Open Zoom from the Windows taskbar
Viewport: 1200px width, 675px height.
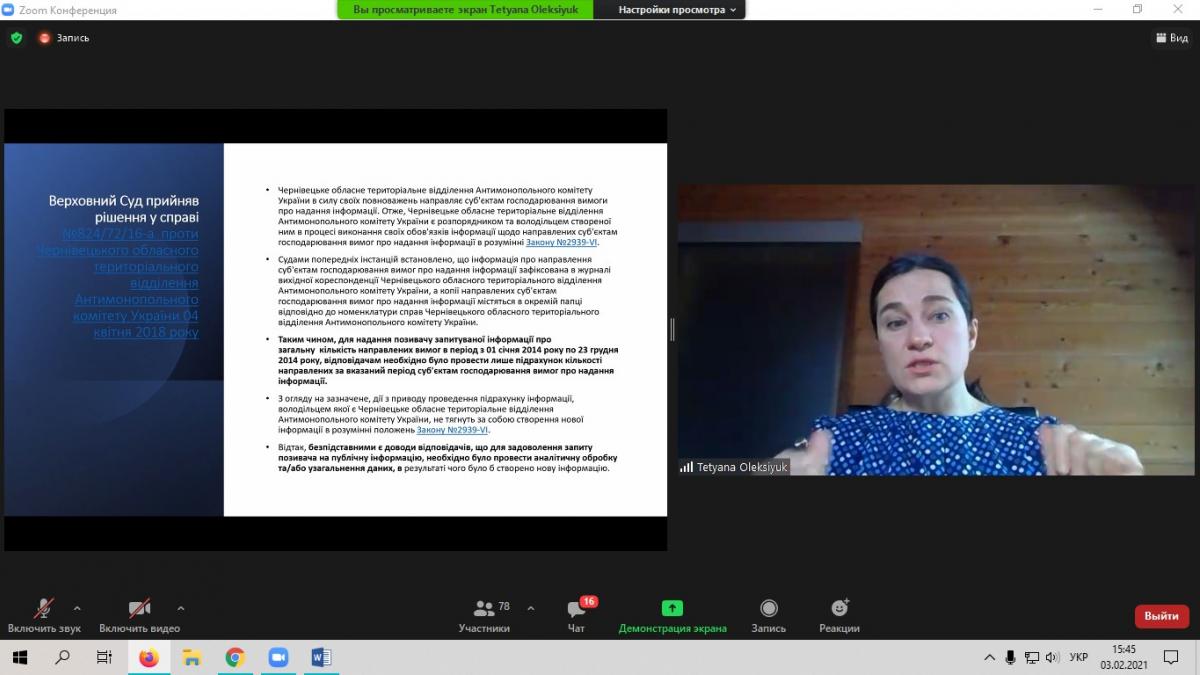[278, 657]
